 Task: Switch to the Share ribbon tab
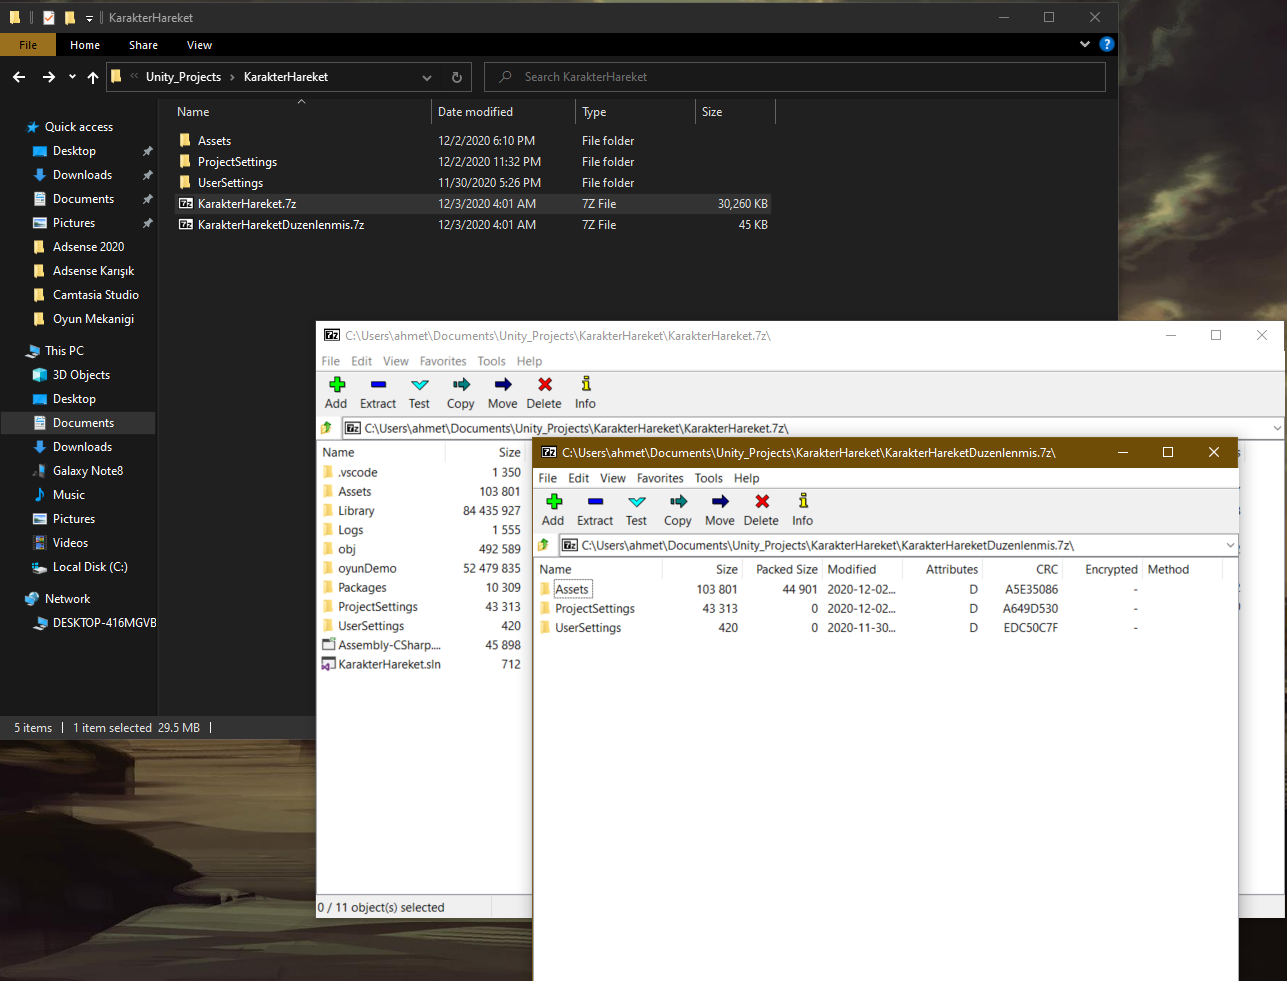coord(143,45)
